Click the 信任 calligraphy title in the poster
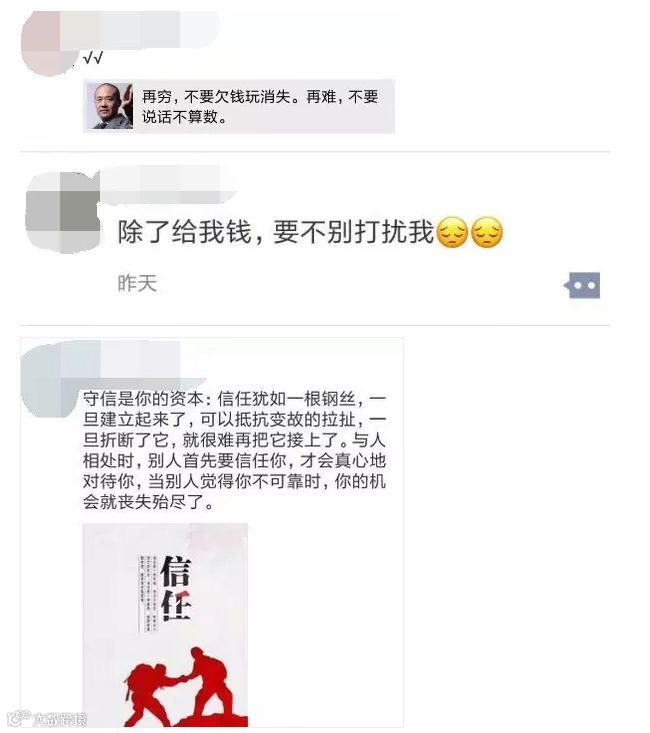650x733 pixels. [176, 588]
